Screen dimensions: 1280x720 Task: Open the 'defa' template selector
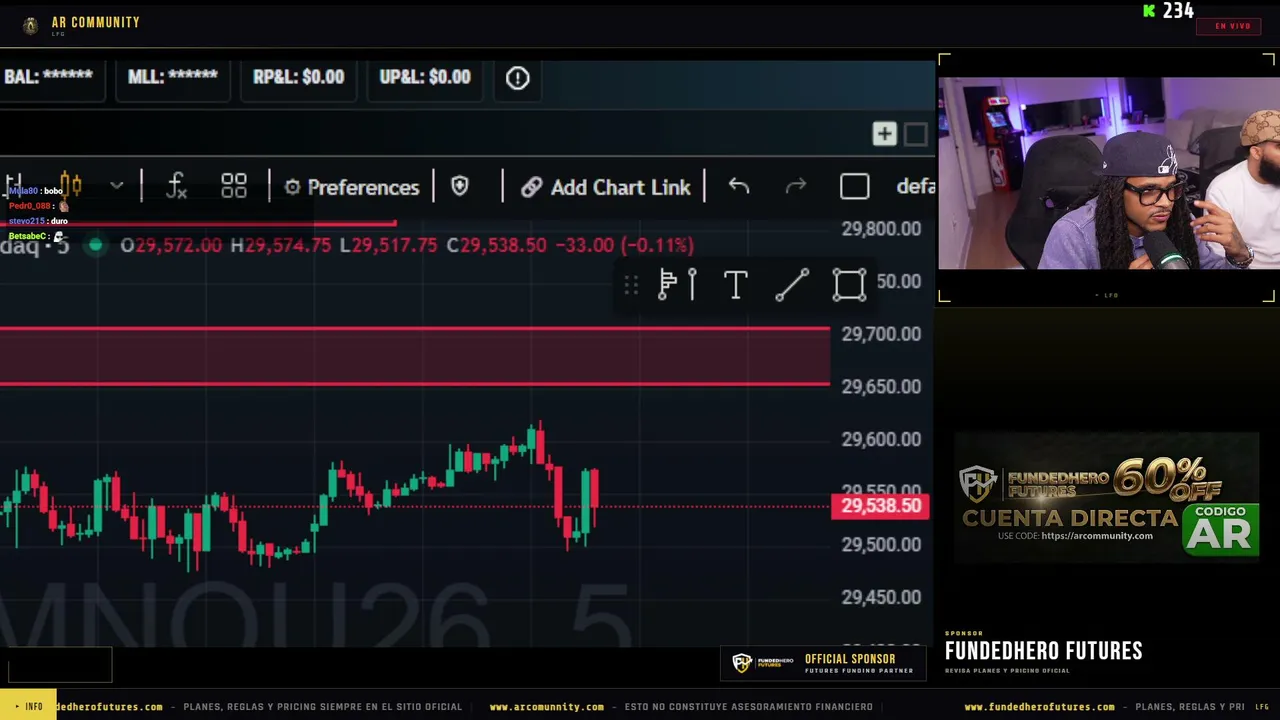point(915,187)
